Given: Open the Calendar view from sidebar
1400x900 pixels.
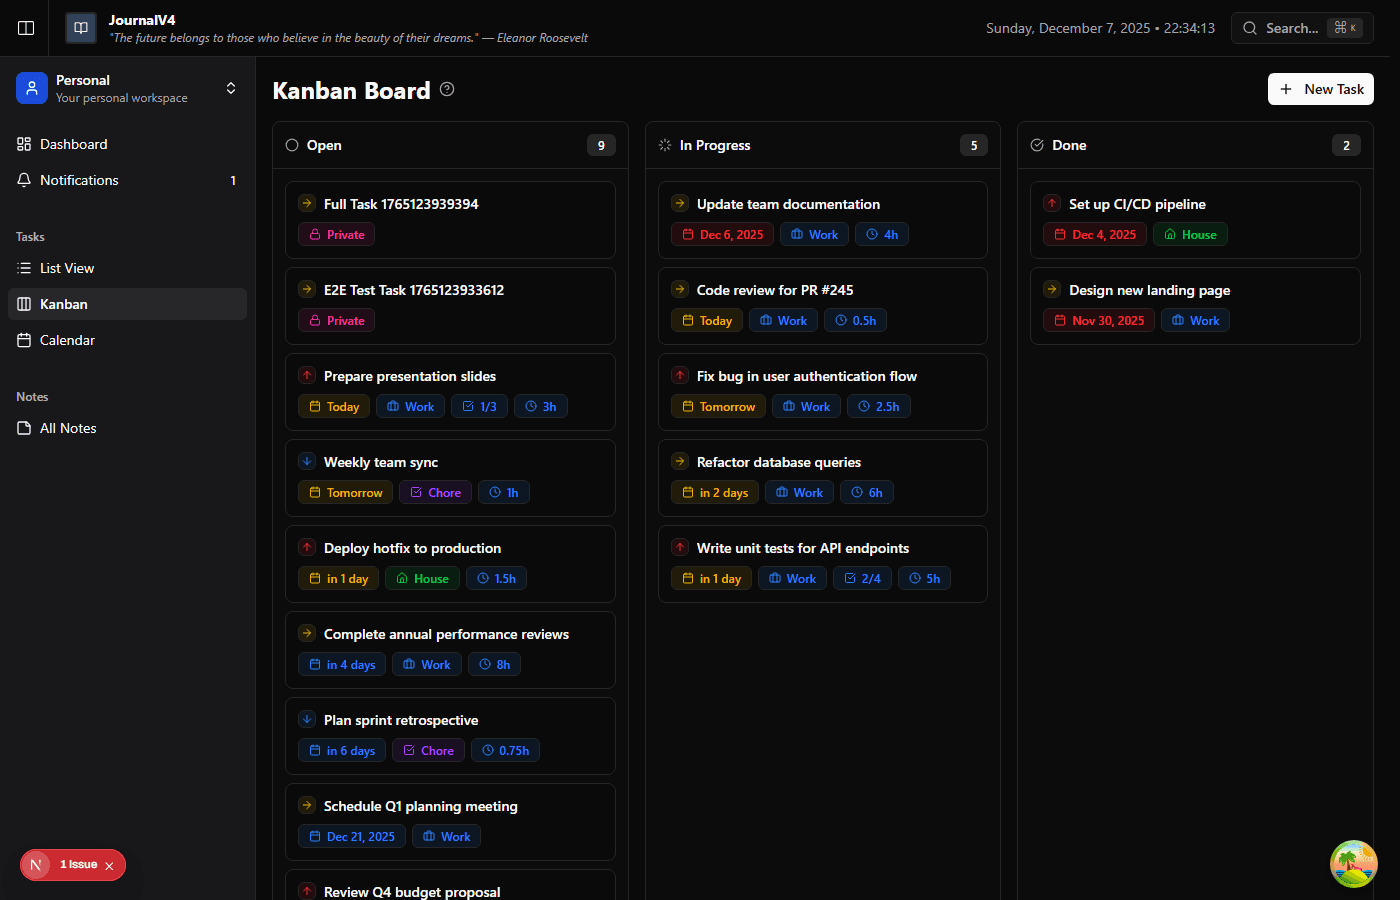Looking at the screenshot, I should (22, 340).
